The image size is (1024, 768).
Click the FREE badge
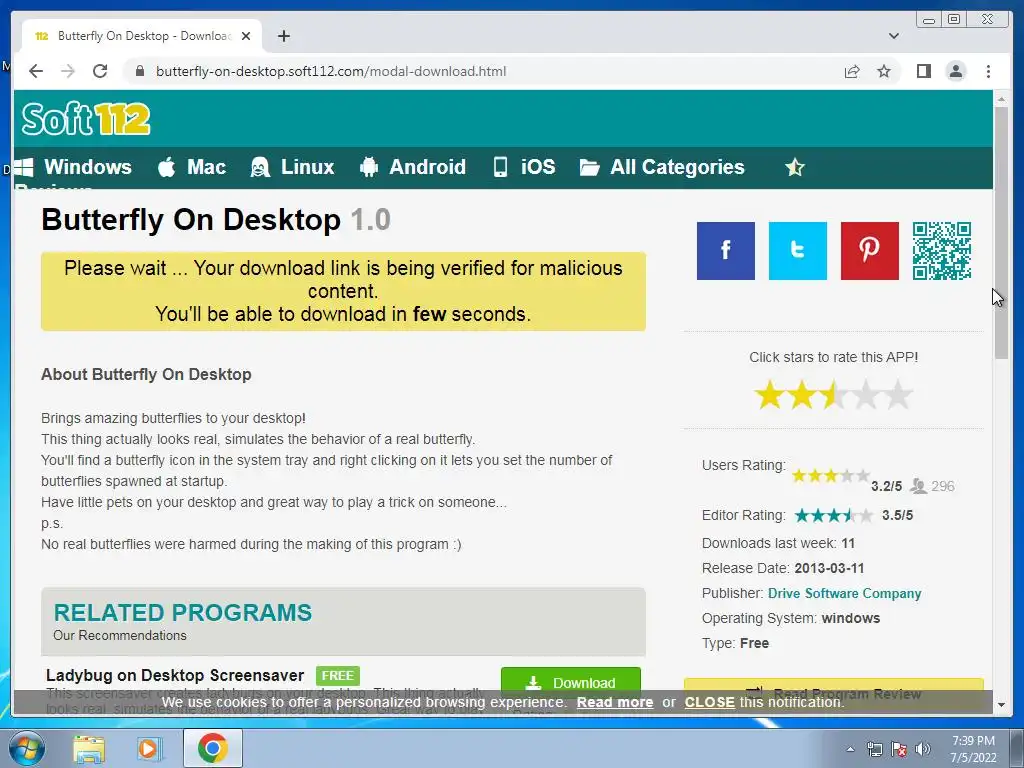338,675
